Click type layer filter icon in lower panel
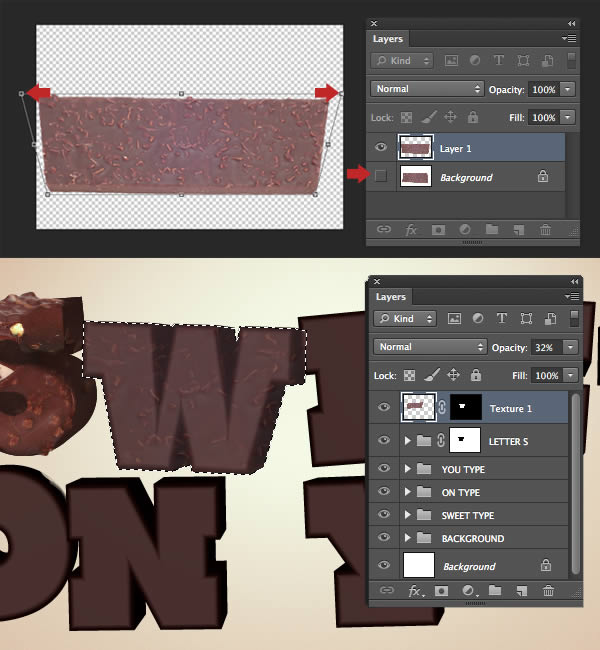Screen dimensions: 600x650 coord(501,318)
